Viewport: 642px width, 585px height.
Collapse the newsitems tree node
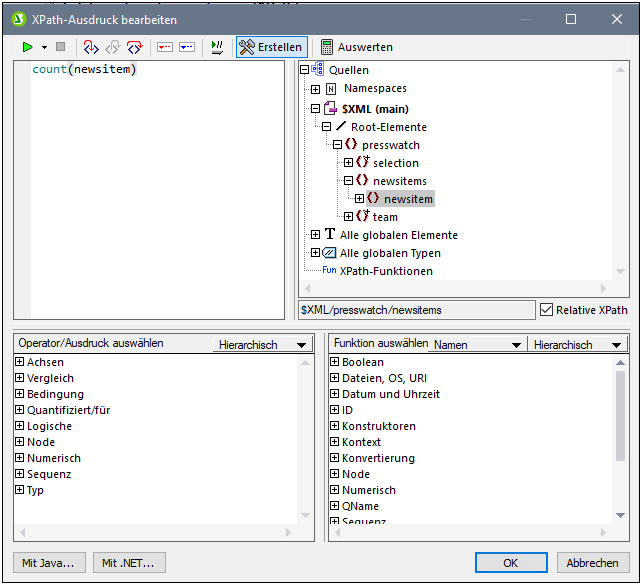coord(348,181)
